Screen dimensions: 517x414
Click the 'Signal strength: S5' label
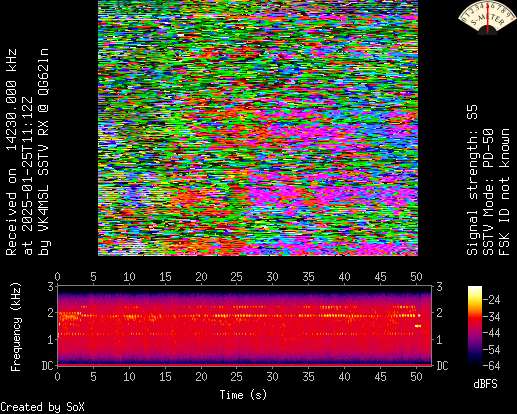coord(472,180)
